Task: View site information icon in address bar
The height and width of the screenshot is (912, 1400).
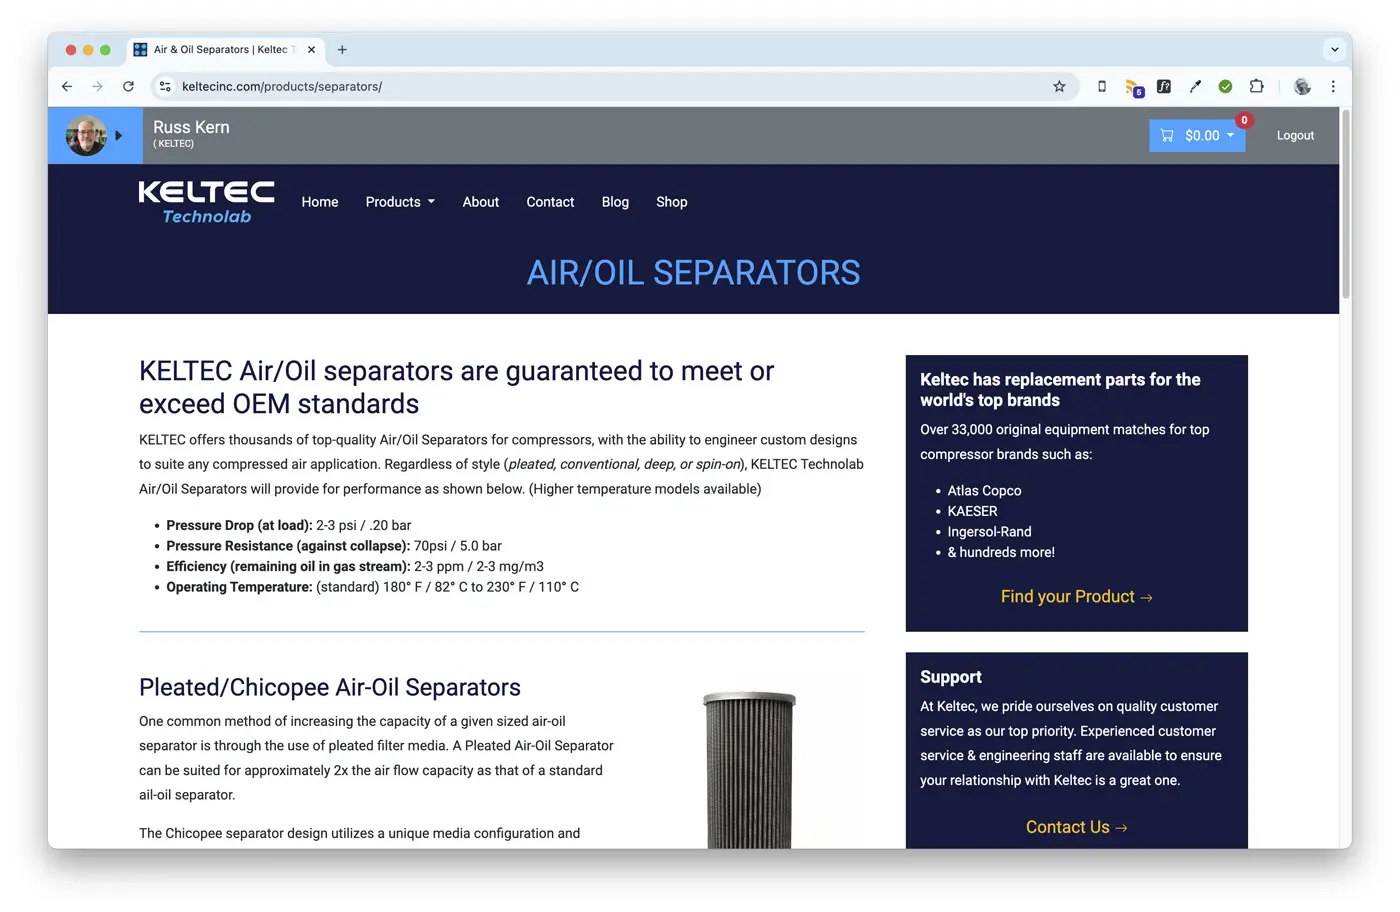Action: click(x=166, y=87)
